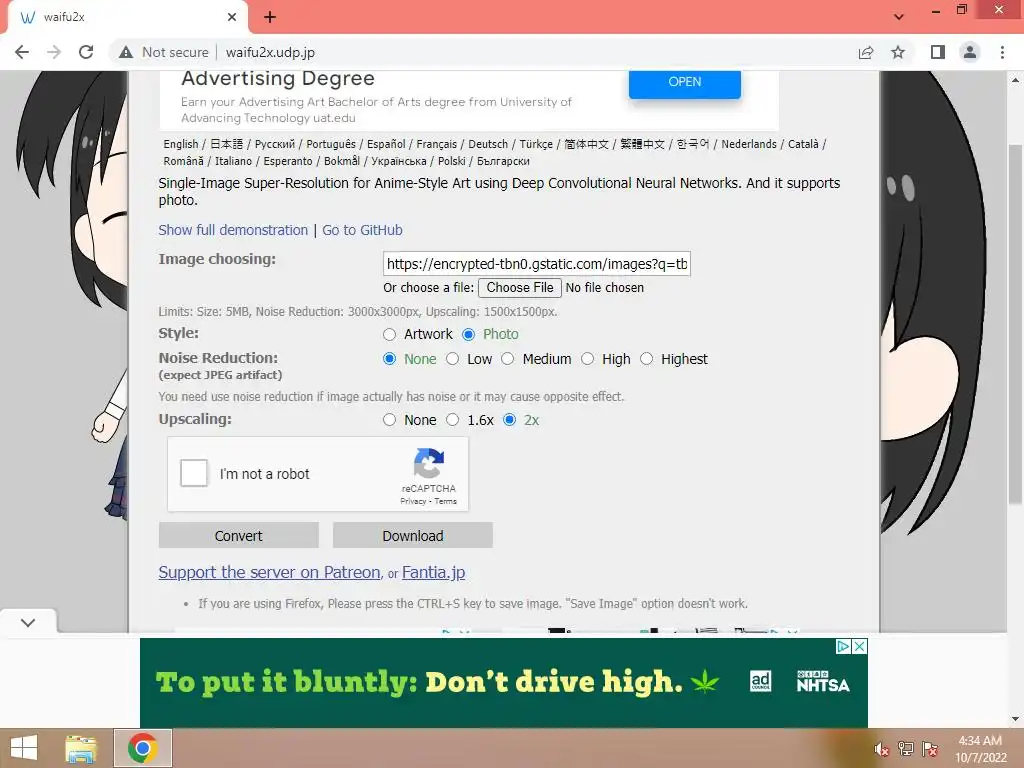Click the scrollbar down arrow
This screenshot has height=768, width=1024.
coord(1015,718)
